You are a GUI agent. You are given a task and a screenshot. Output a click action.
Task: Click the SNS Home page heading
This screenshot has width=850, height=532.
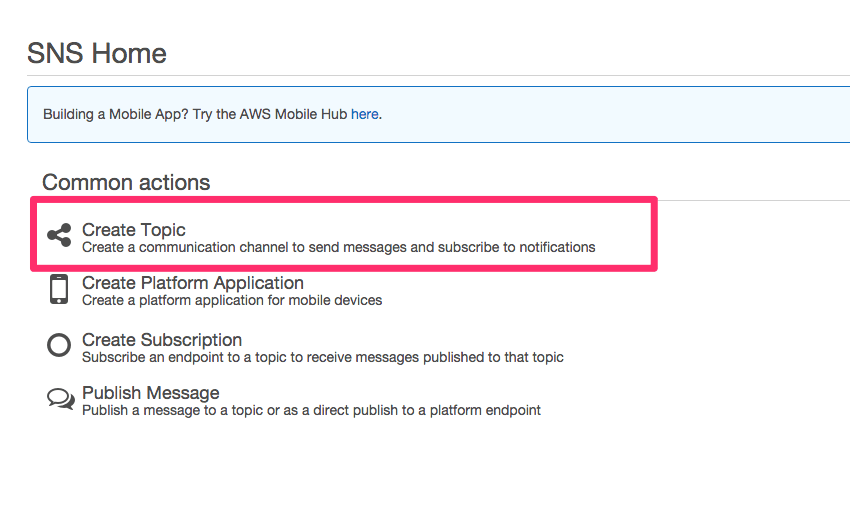pyautogui.click(x=96, y=53)
